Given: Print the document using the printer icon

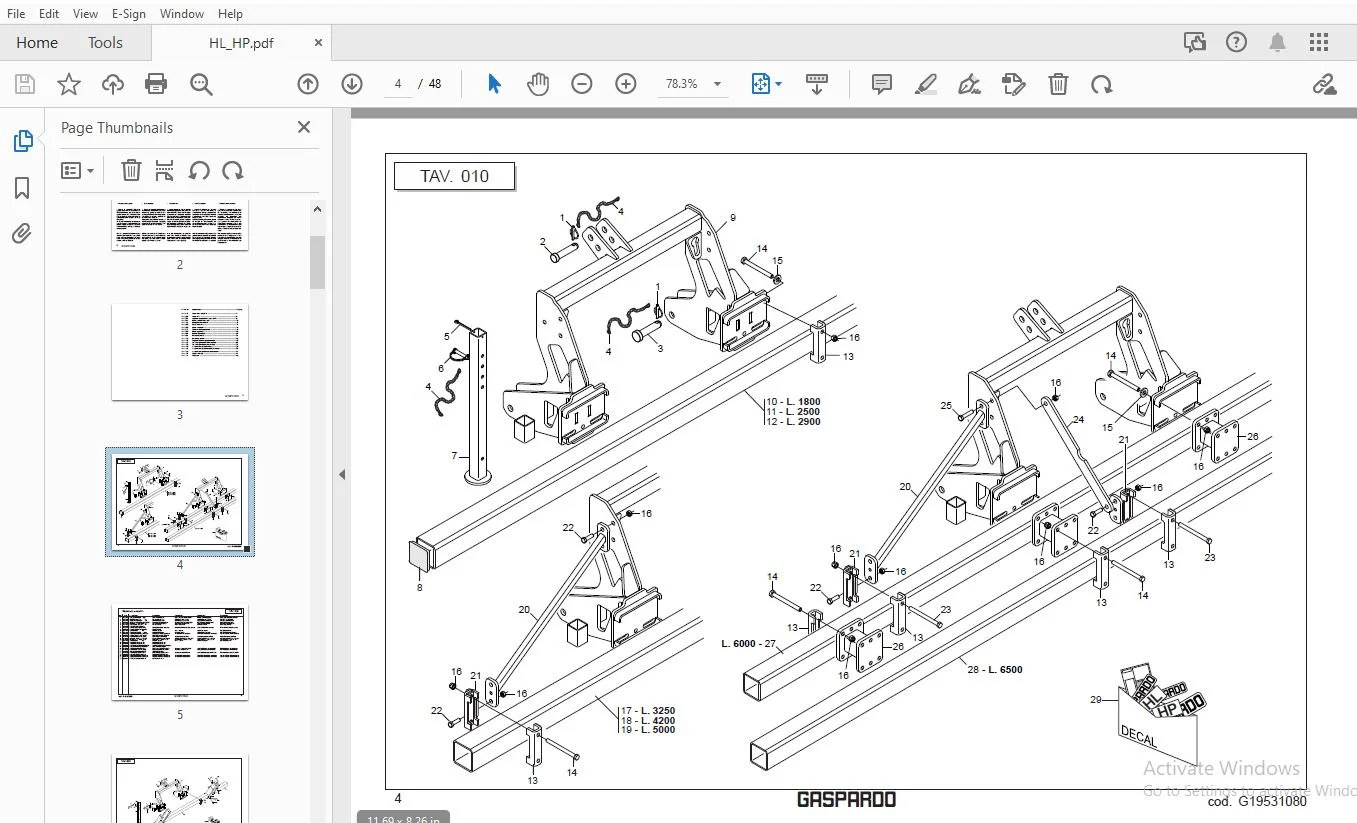Looking at the screenshot, I should coord(156,84).
